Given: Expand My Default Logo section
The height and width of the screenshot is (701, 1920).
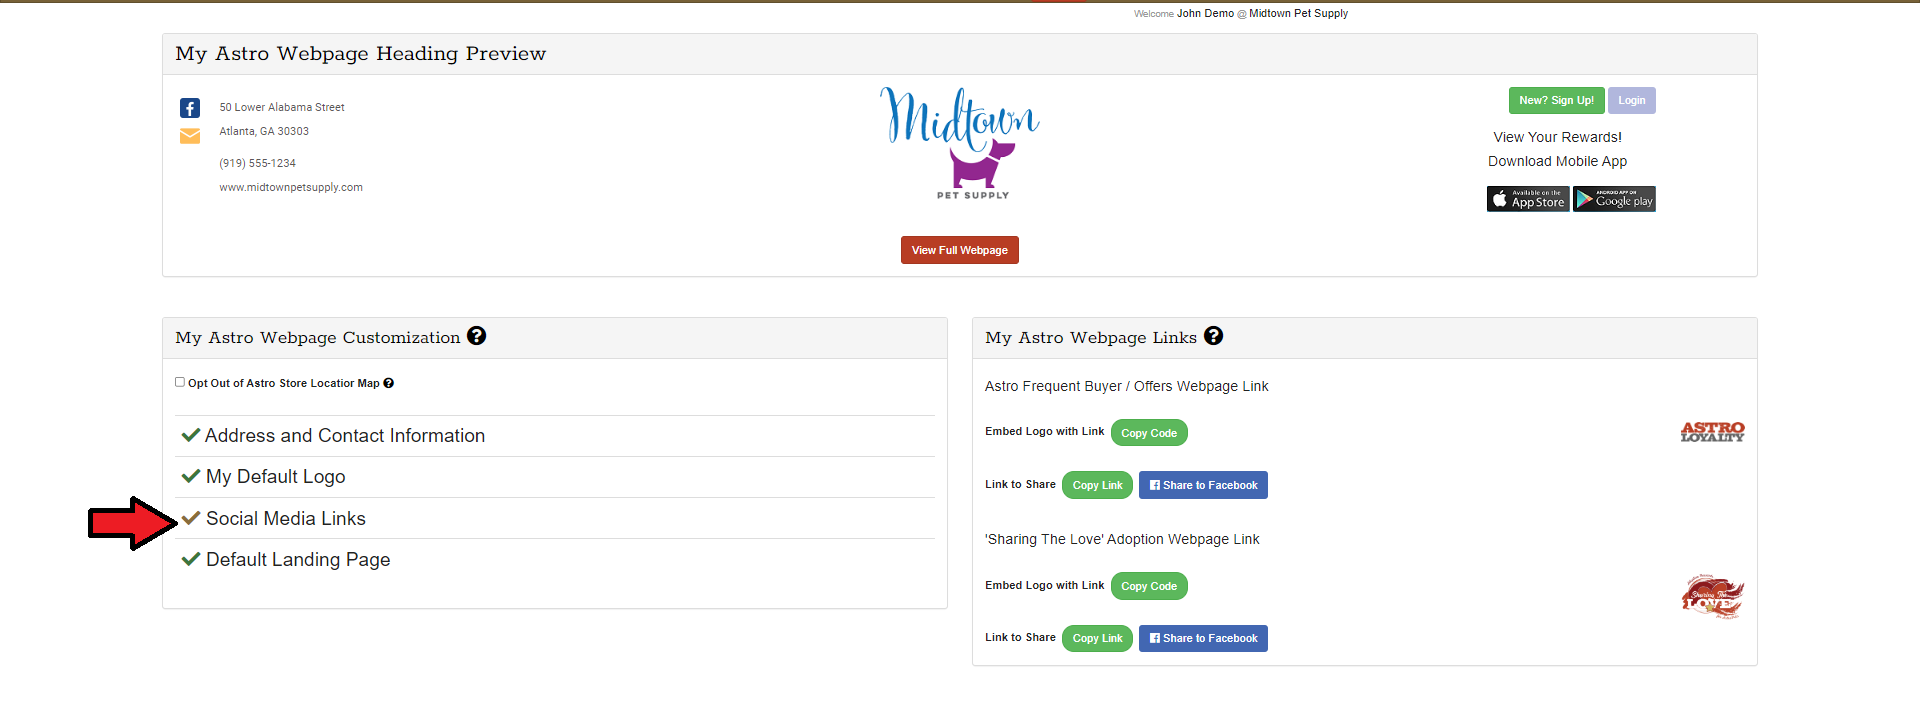Looking at the screenshot, I should pos(275,477).
